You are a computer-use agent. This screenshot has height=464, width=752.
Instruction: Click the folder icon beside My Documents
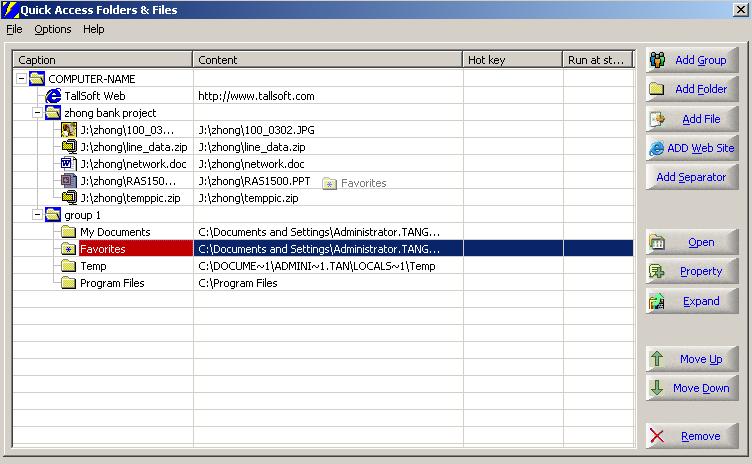(69, 232)
